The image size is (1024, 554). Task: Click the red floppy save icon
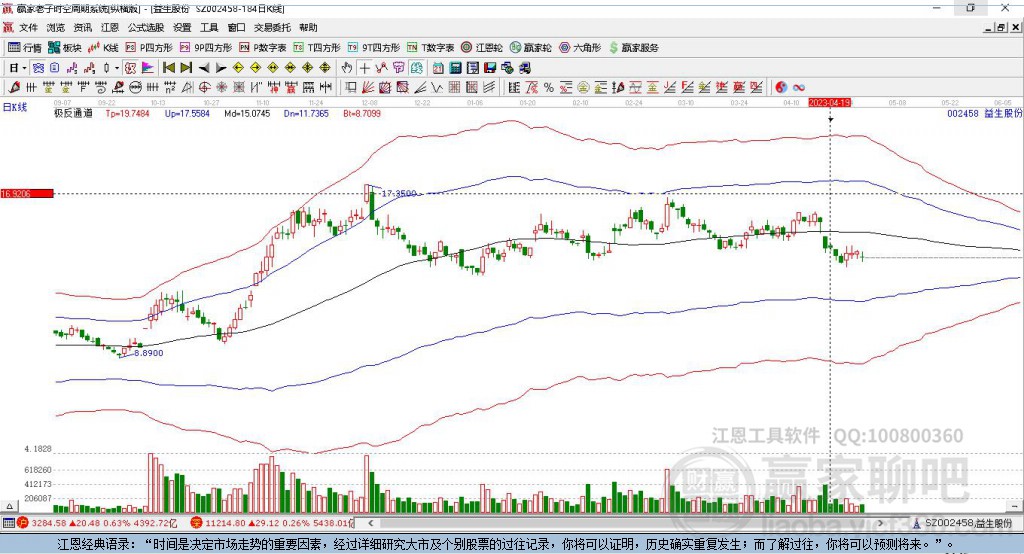[x=490, y=68]
